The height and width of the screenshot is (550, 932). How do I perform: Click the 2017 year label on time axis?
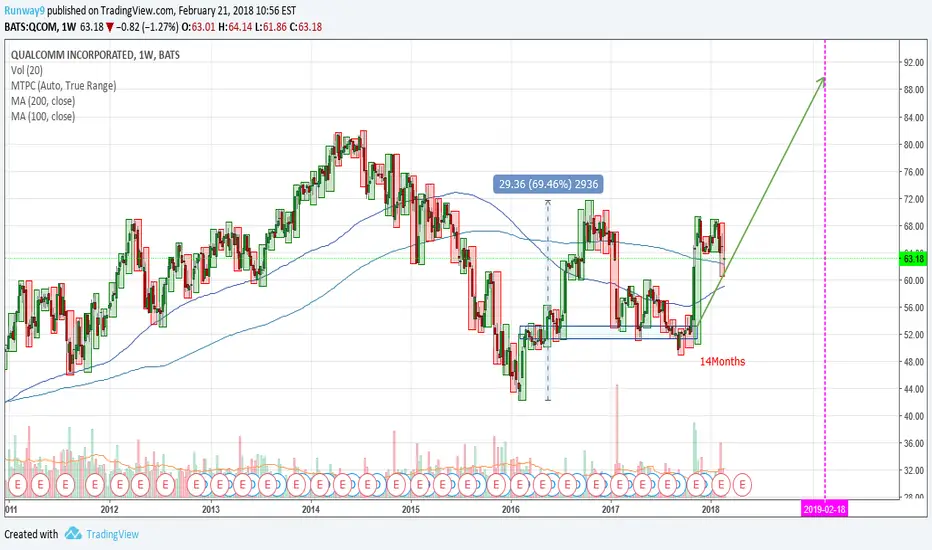610,510
